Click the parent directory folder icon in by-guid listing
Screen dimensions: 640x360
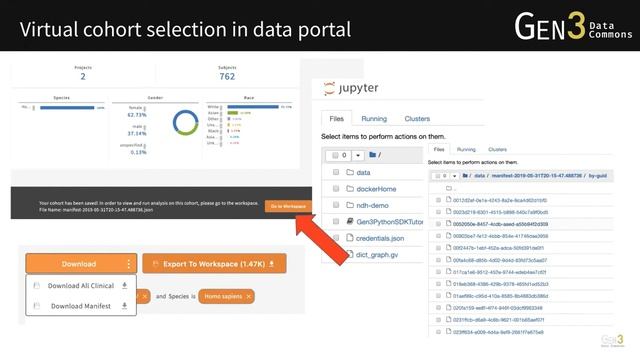pos(449,188)
